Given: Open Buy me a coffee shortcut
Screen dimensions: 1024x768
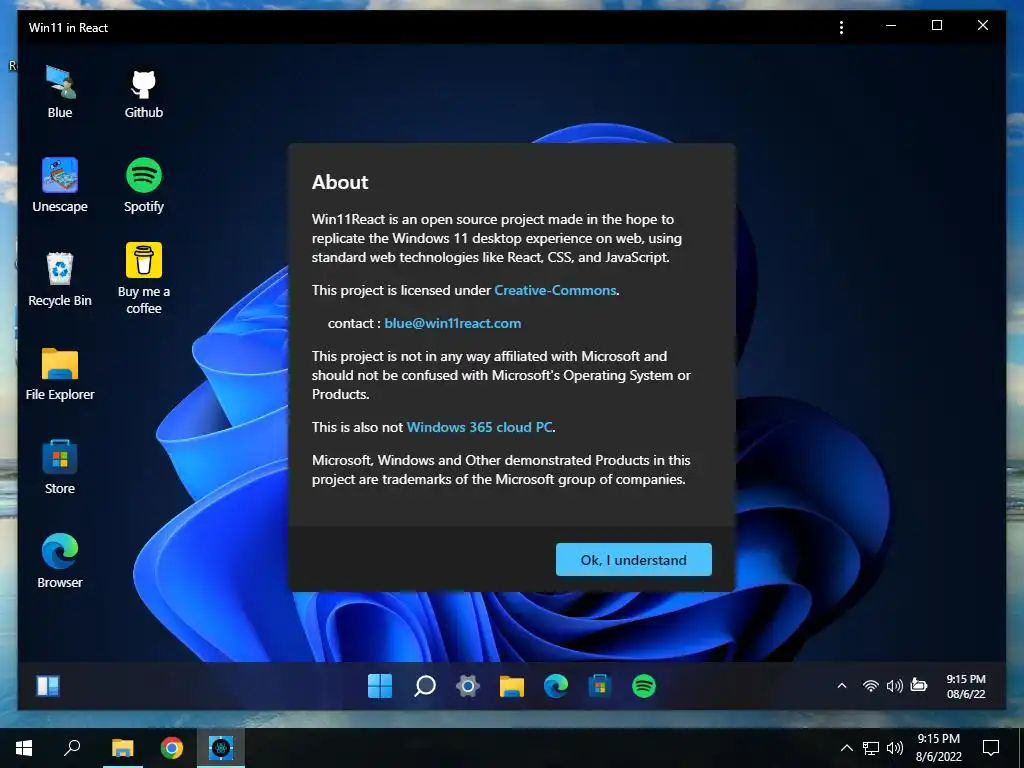Looking at the screenshot, I should pyautogui.click(x=144, y=279).
